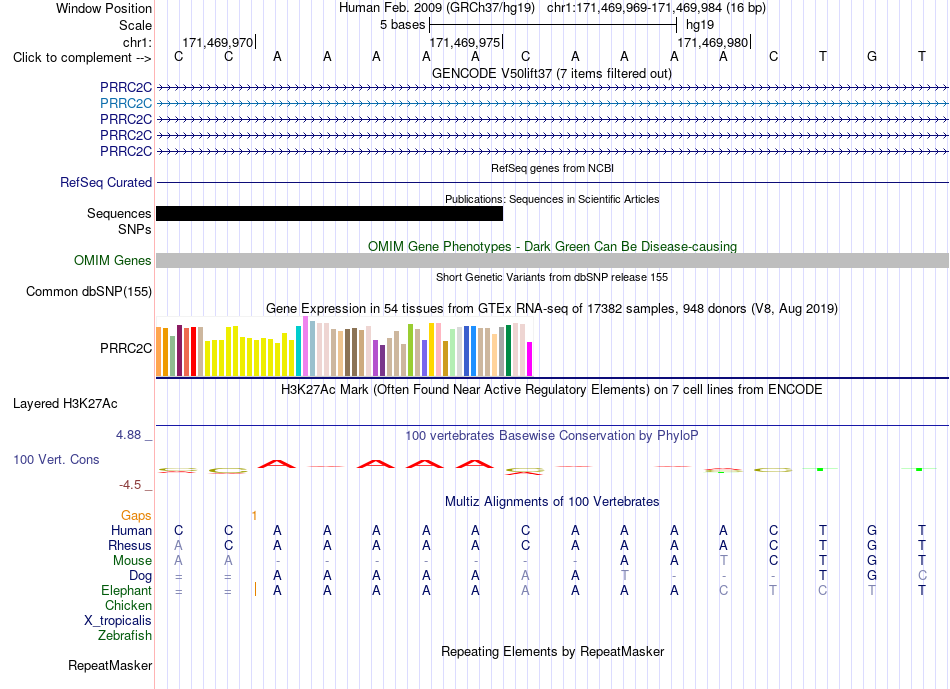Click the Layered H3K27Ac track label
950x689 pixels.
point(65,404)
